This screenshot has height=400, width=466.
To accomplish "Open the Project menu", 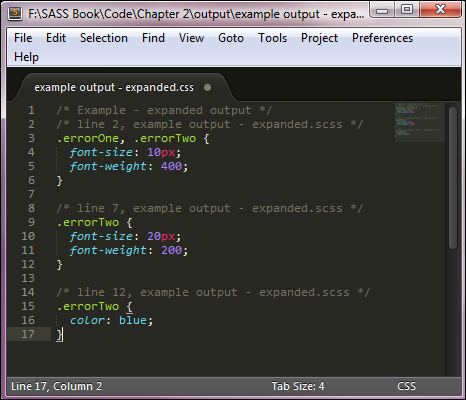I will click(x=319, y=38).
